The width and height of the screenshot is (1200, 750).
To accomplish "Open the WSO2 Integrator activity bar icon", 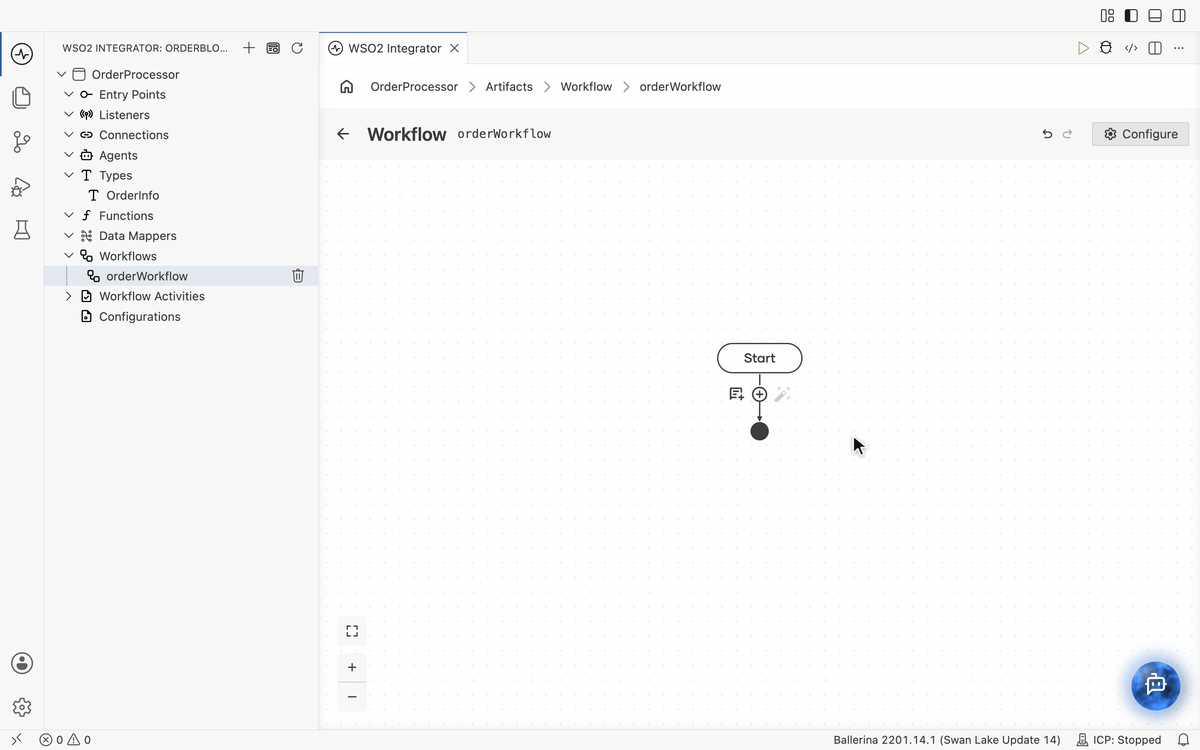I will pos(22,53).
